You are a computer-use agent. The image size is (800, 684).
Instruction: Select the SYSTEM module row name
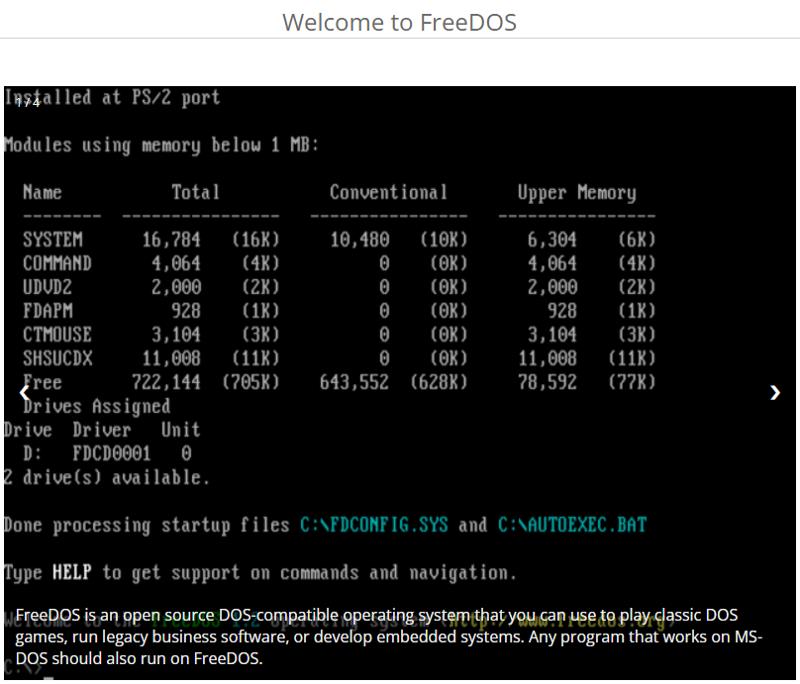point(53,240)
